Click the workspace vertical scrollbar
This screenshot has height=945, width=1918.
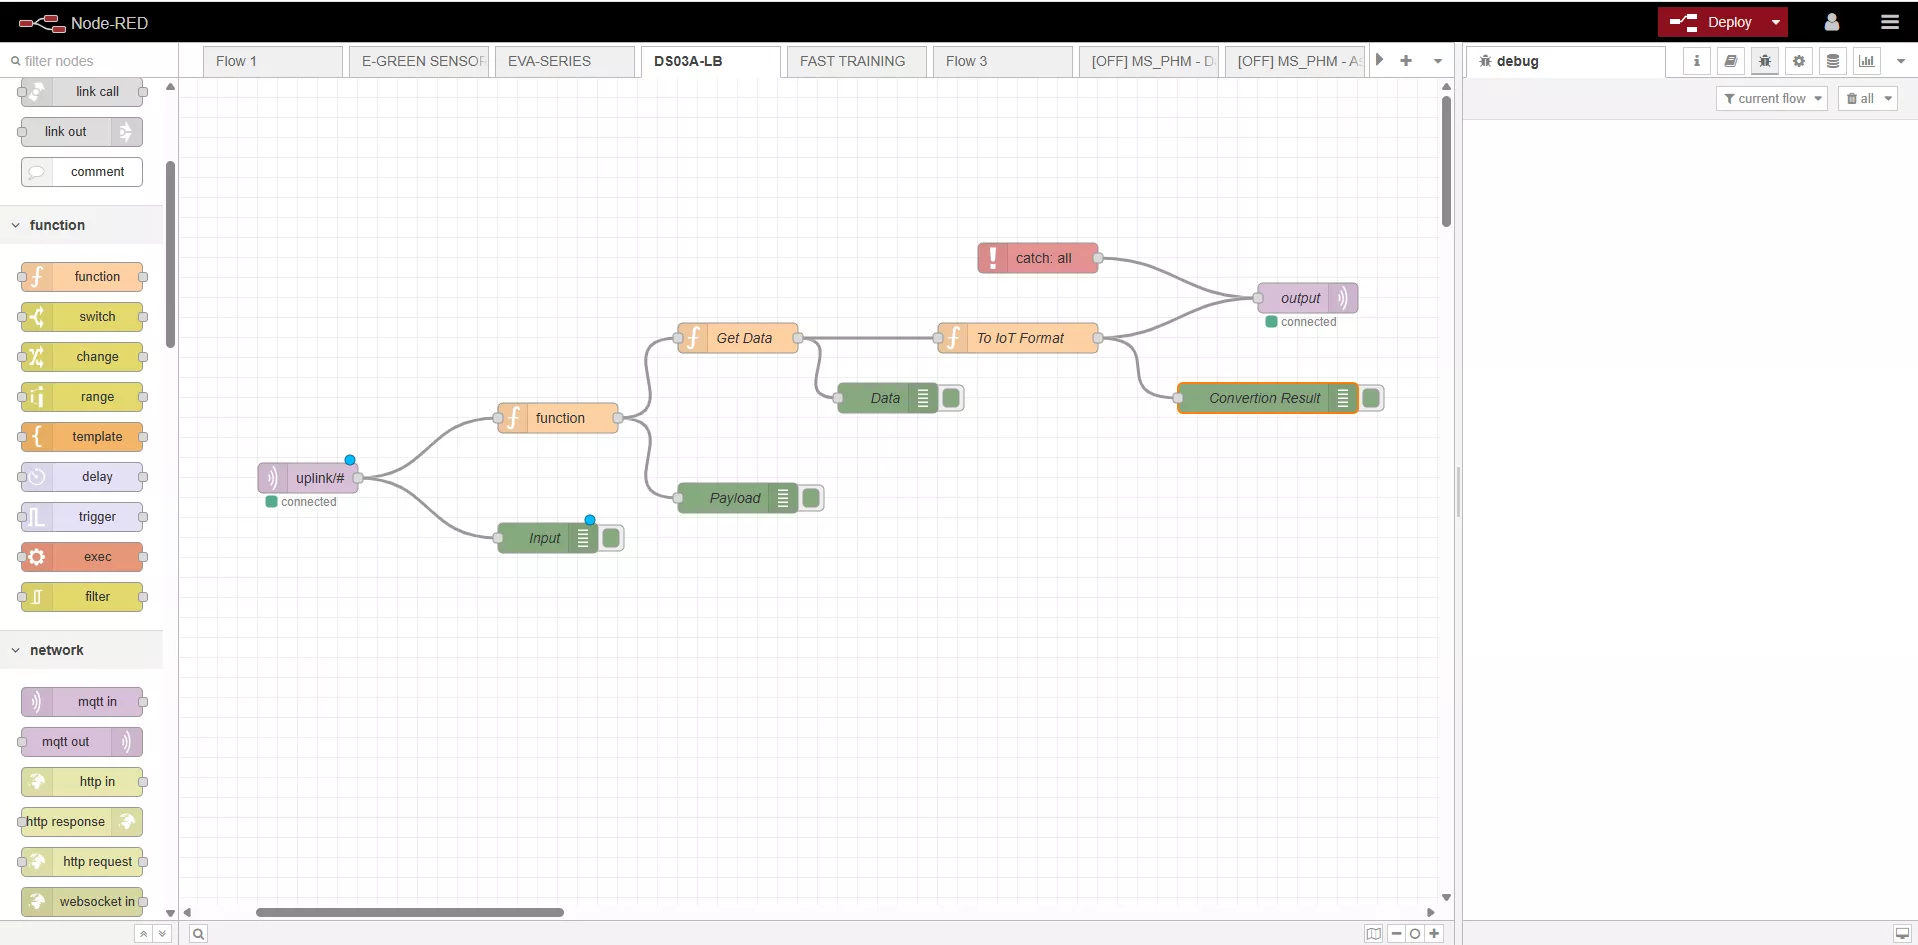[x=1446, y=160]
